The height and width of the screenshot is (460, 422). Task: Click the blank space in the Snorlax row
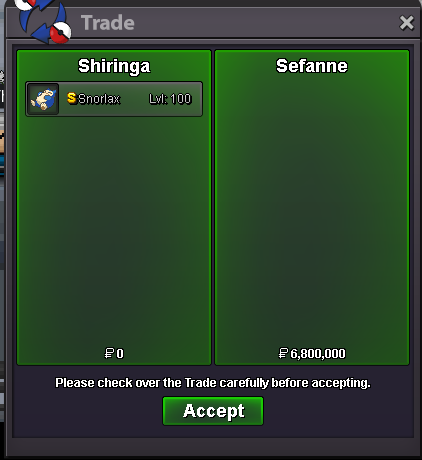point(134,99)
